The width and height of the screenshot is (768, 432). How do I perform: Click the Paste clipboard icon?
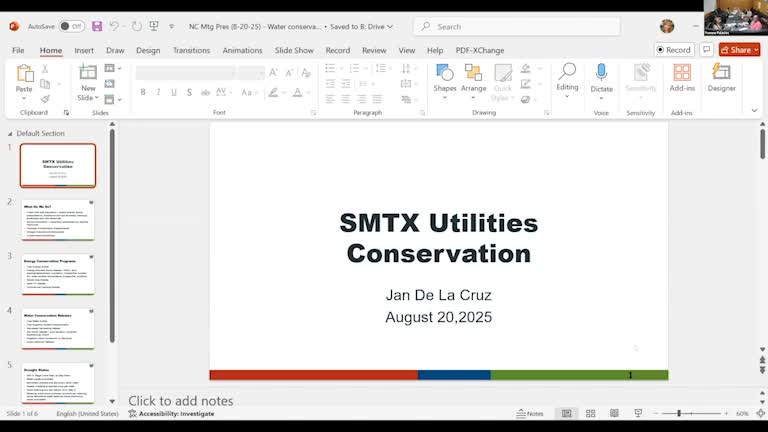pos(24,73)
